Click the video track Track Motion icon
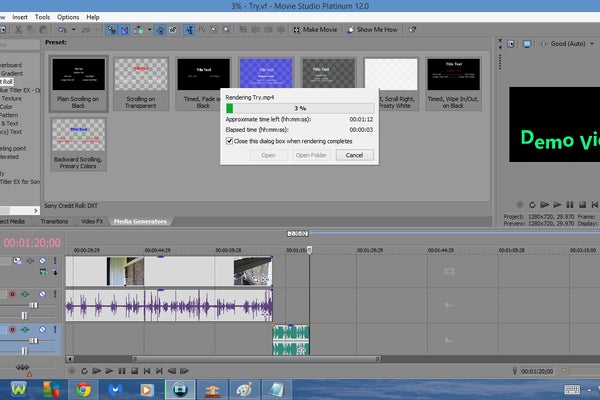This screenshot has width=600, height=400. 17,261
